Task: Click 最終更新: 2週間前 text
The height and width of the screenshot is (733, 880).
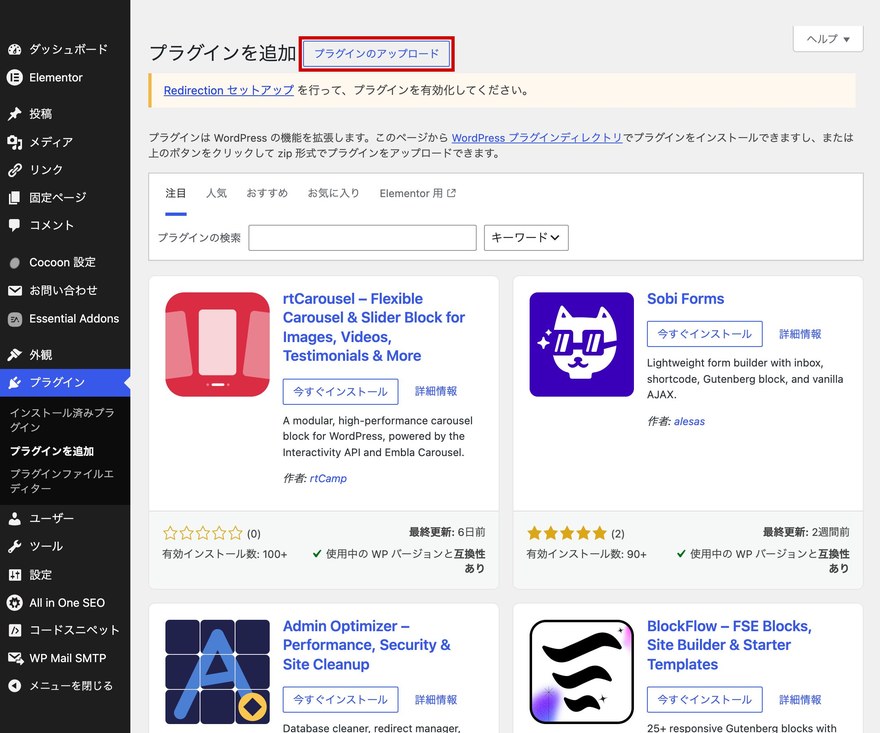Action: coord(806,532)
